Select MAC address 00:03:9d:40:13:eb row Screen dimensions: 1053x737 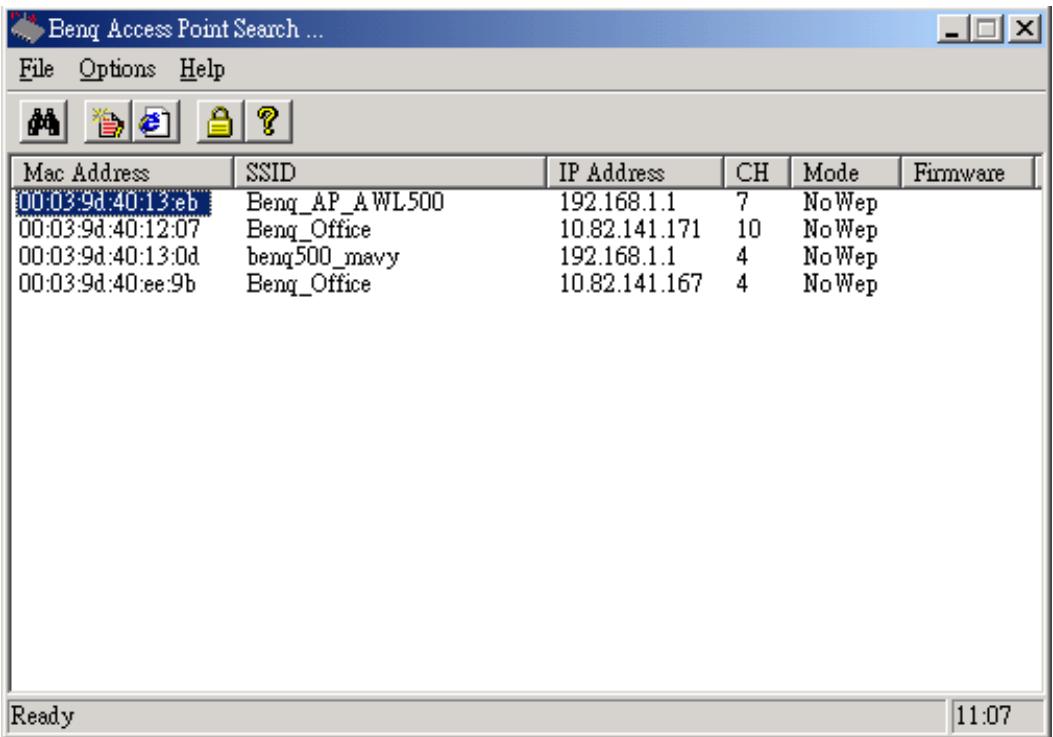pyautogui.click(x=113, y=203)
